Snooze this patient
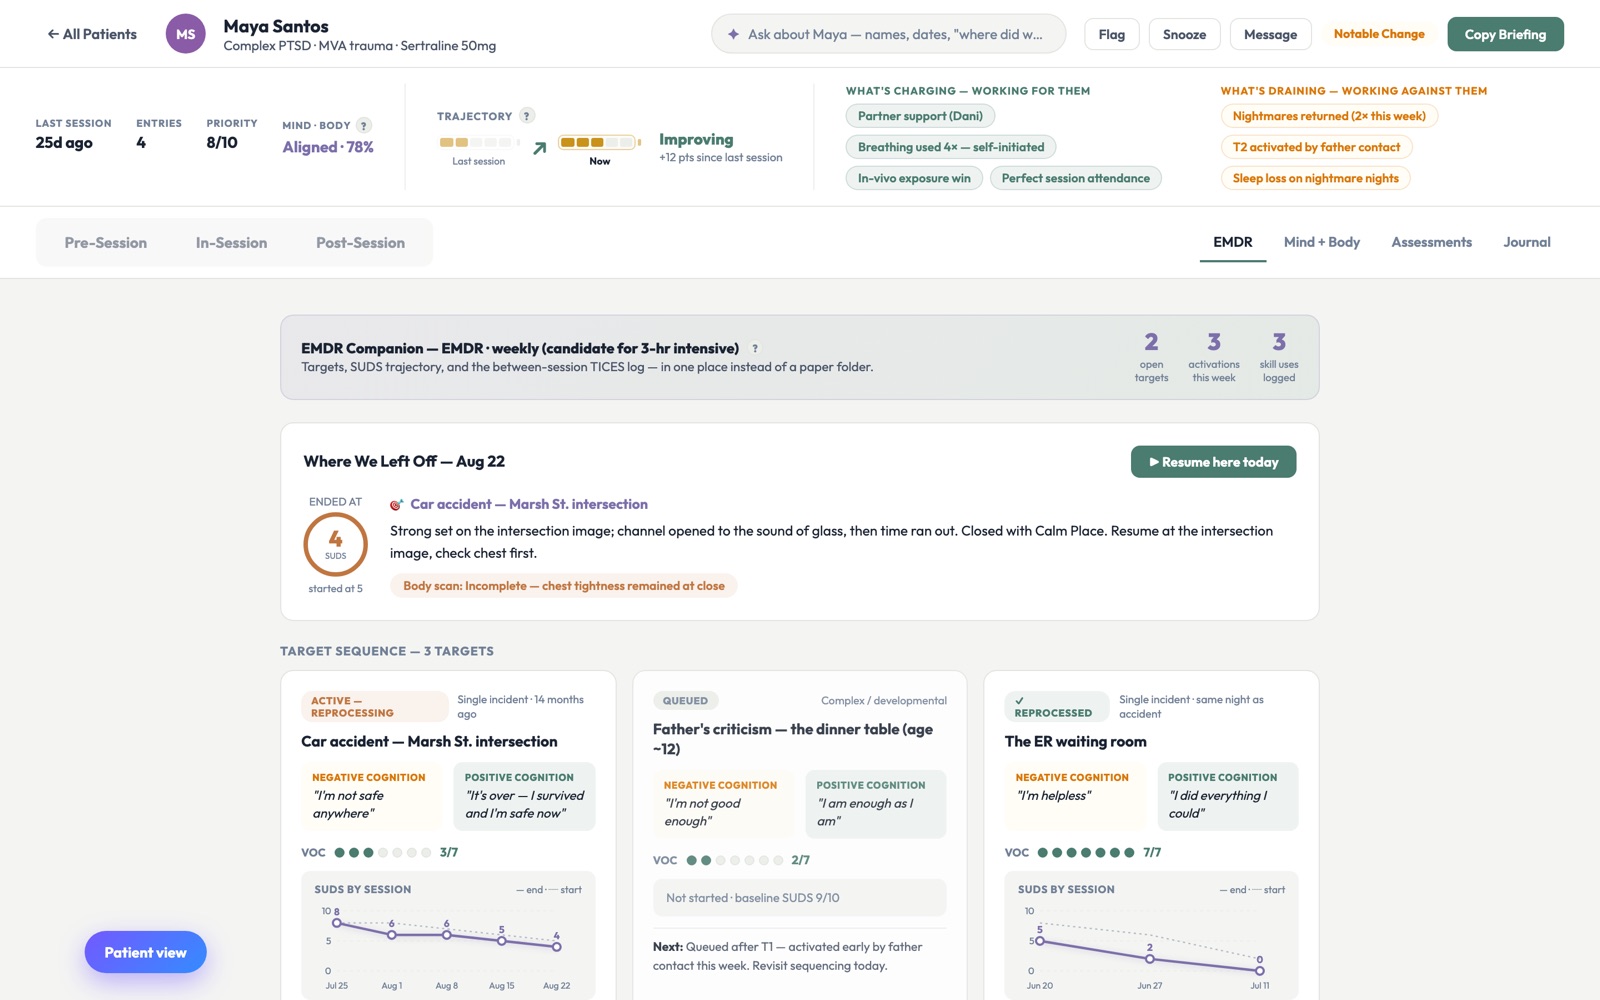This screenshot has height=1000, width=1600. coord(1184,34)
